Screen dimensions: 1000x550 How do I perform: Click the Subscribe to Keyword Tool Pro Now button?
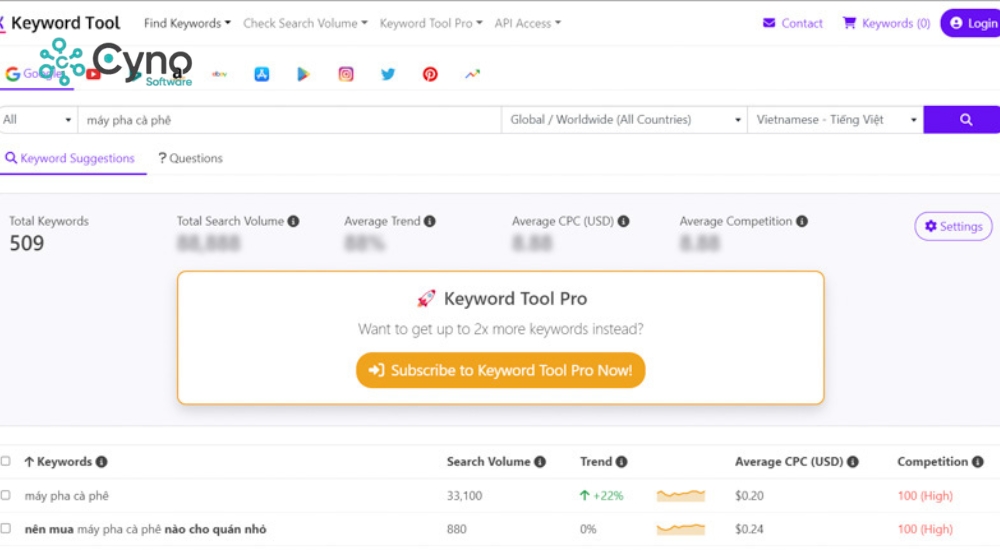click(x=501, y=370)
